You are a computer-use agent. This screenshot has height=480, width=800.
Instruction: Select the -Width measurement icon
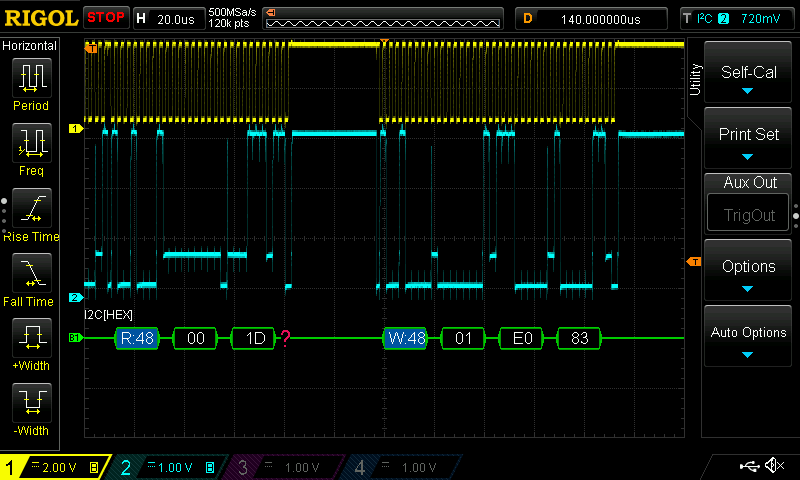tap(30, 405)
